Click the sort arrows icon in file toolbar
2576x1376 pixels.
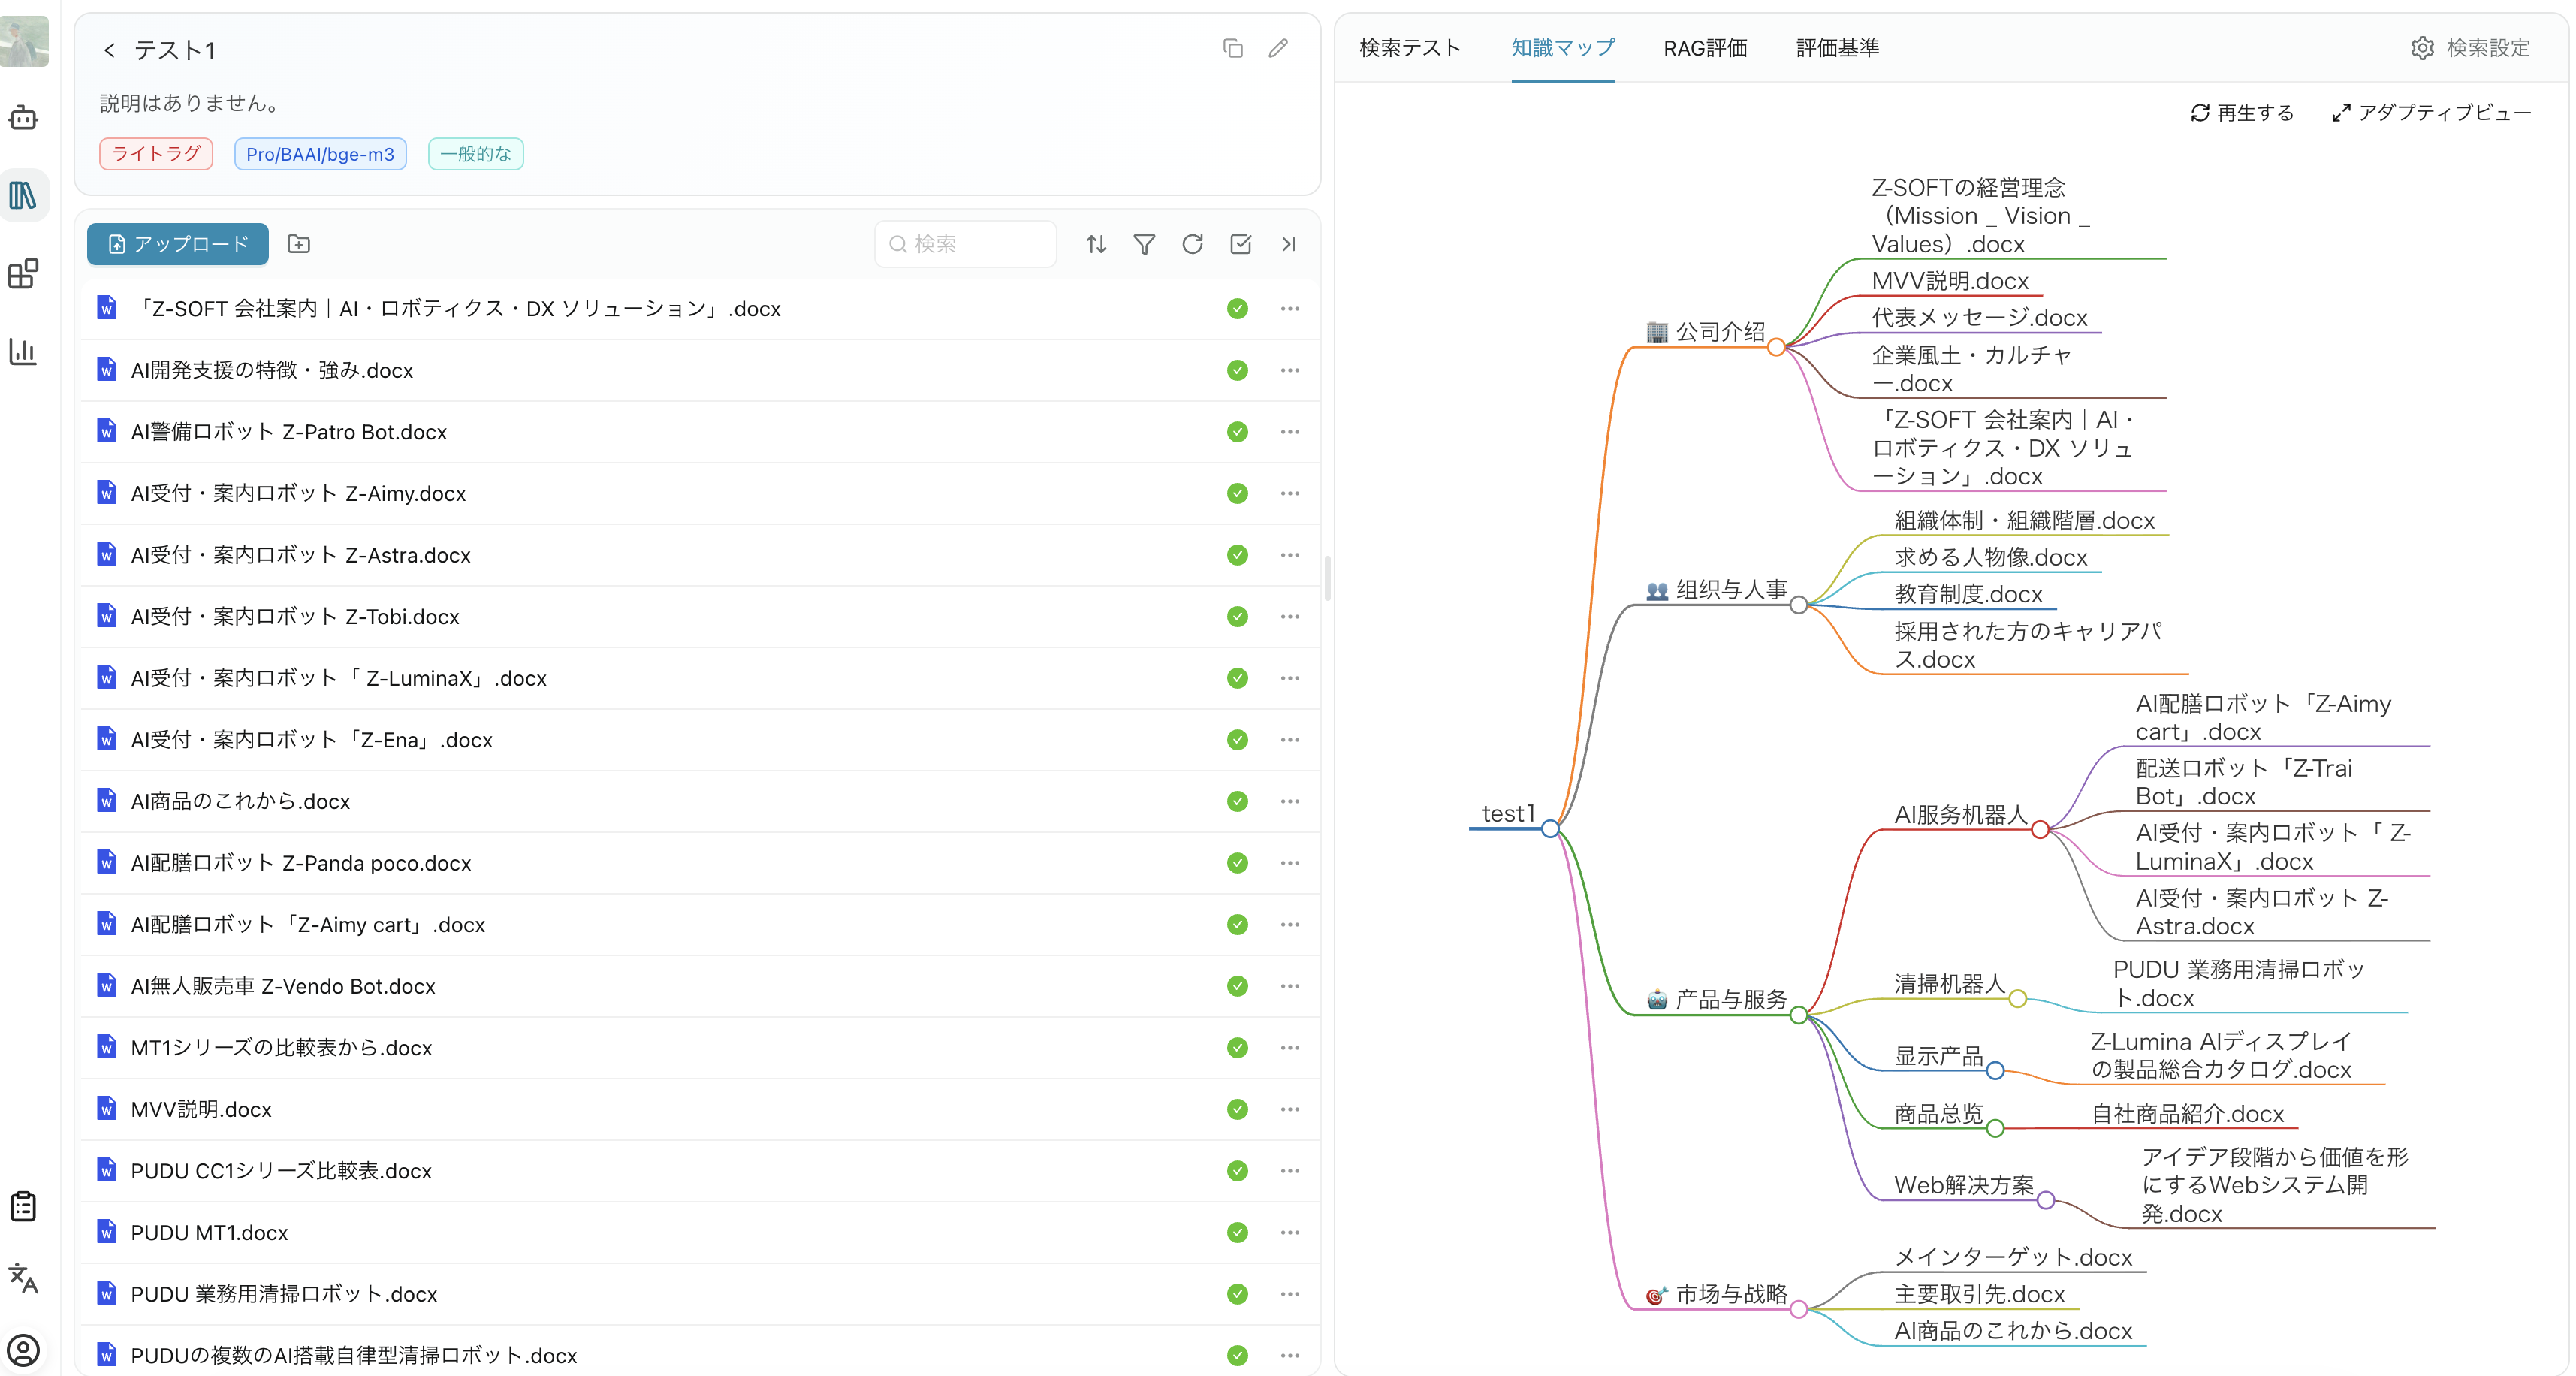(1096, 244)
